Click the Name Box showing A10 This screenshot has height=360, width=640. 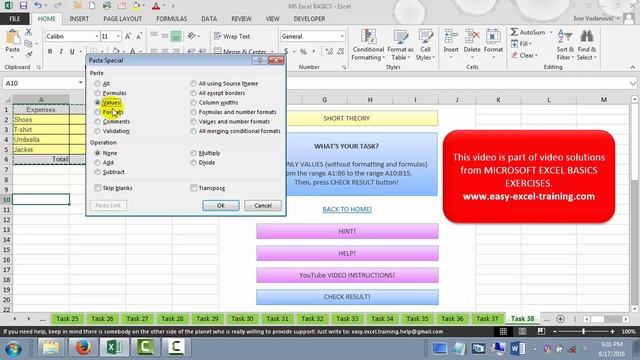pyautogui.click(x=40, y=83)
